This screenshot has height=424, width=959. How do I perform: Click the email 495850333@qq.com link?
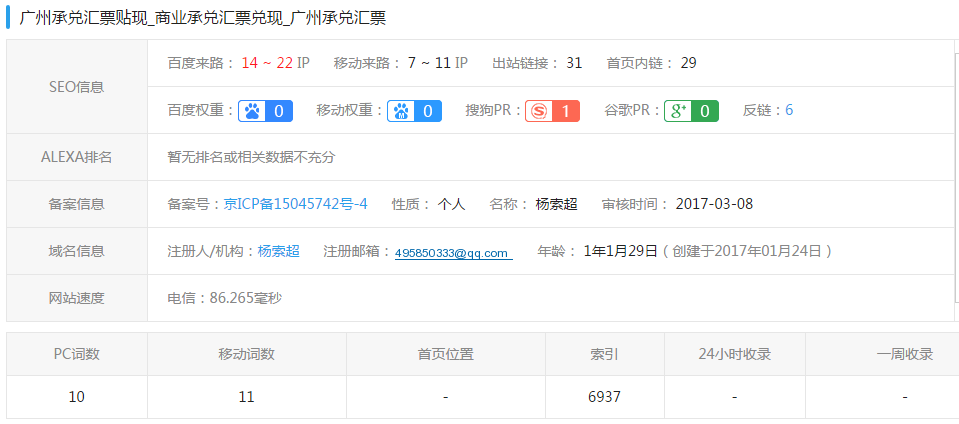click(452, 253)
